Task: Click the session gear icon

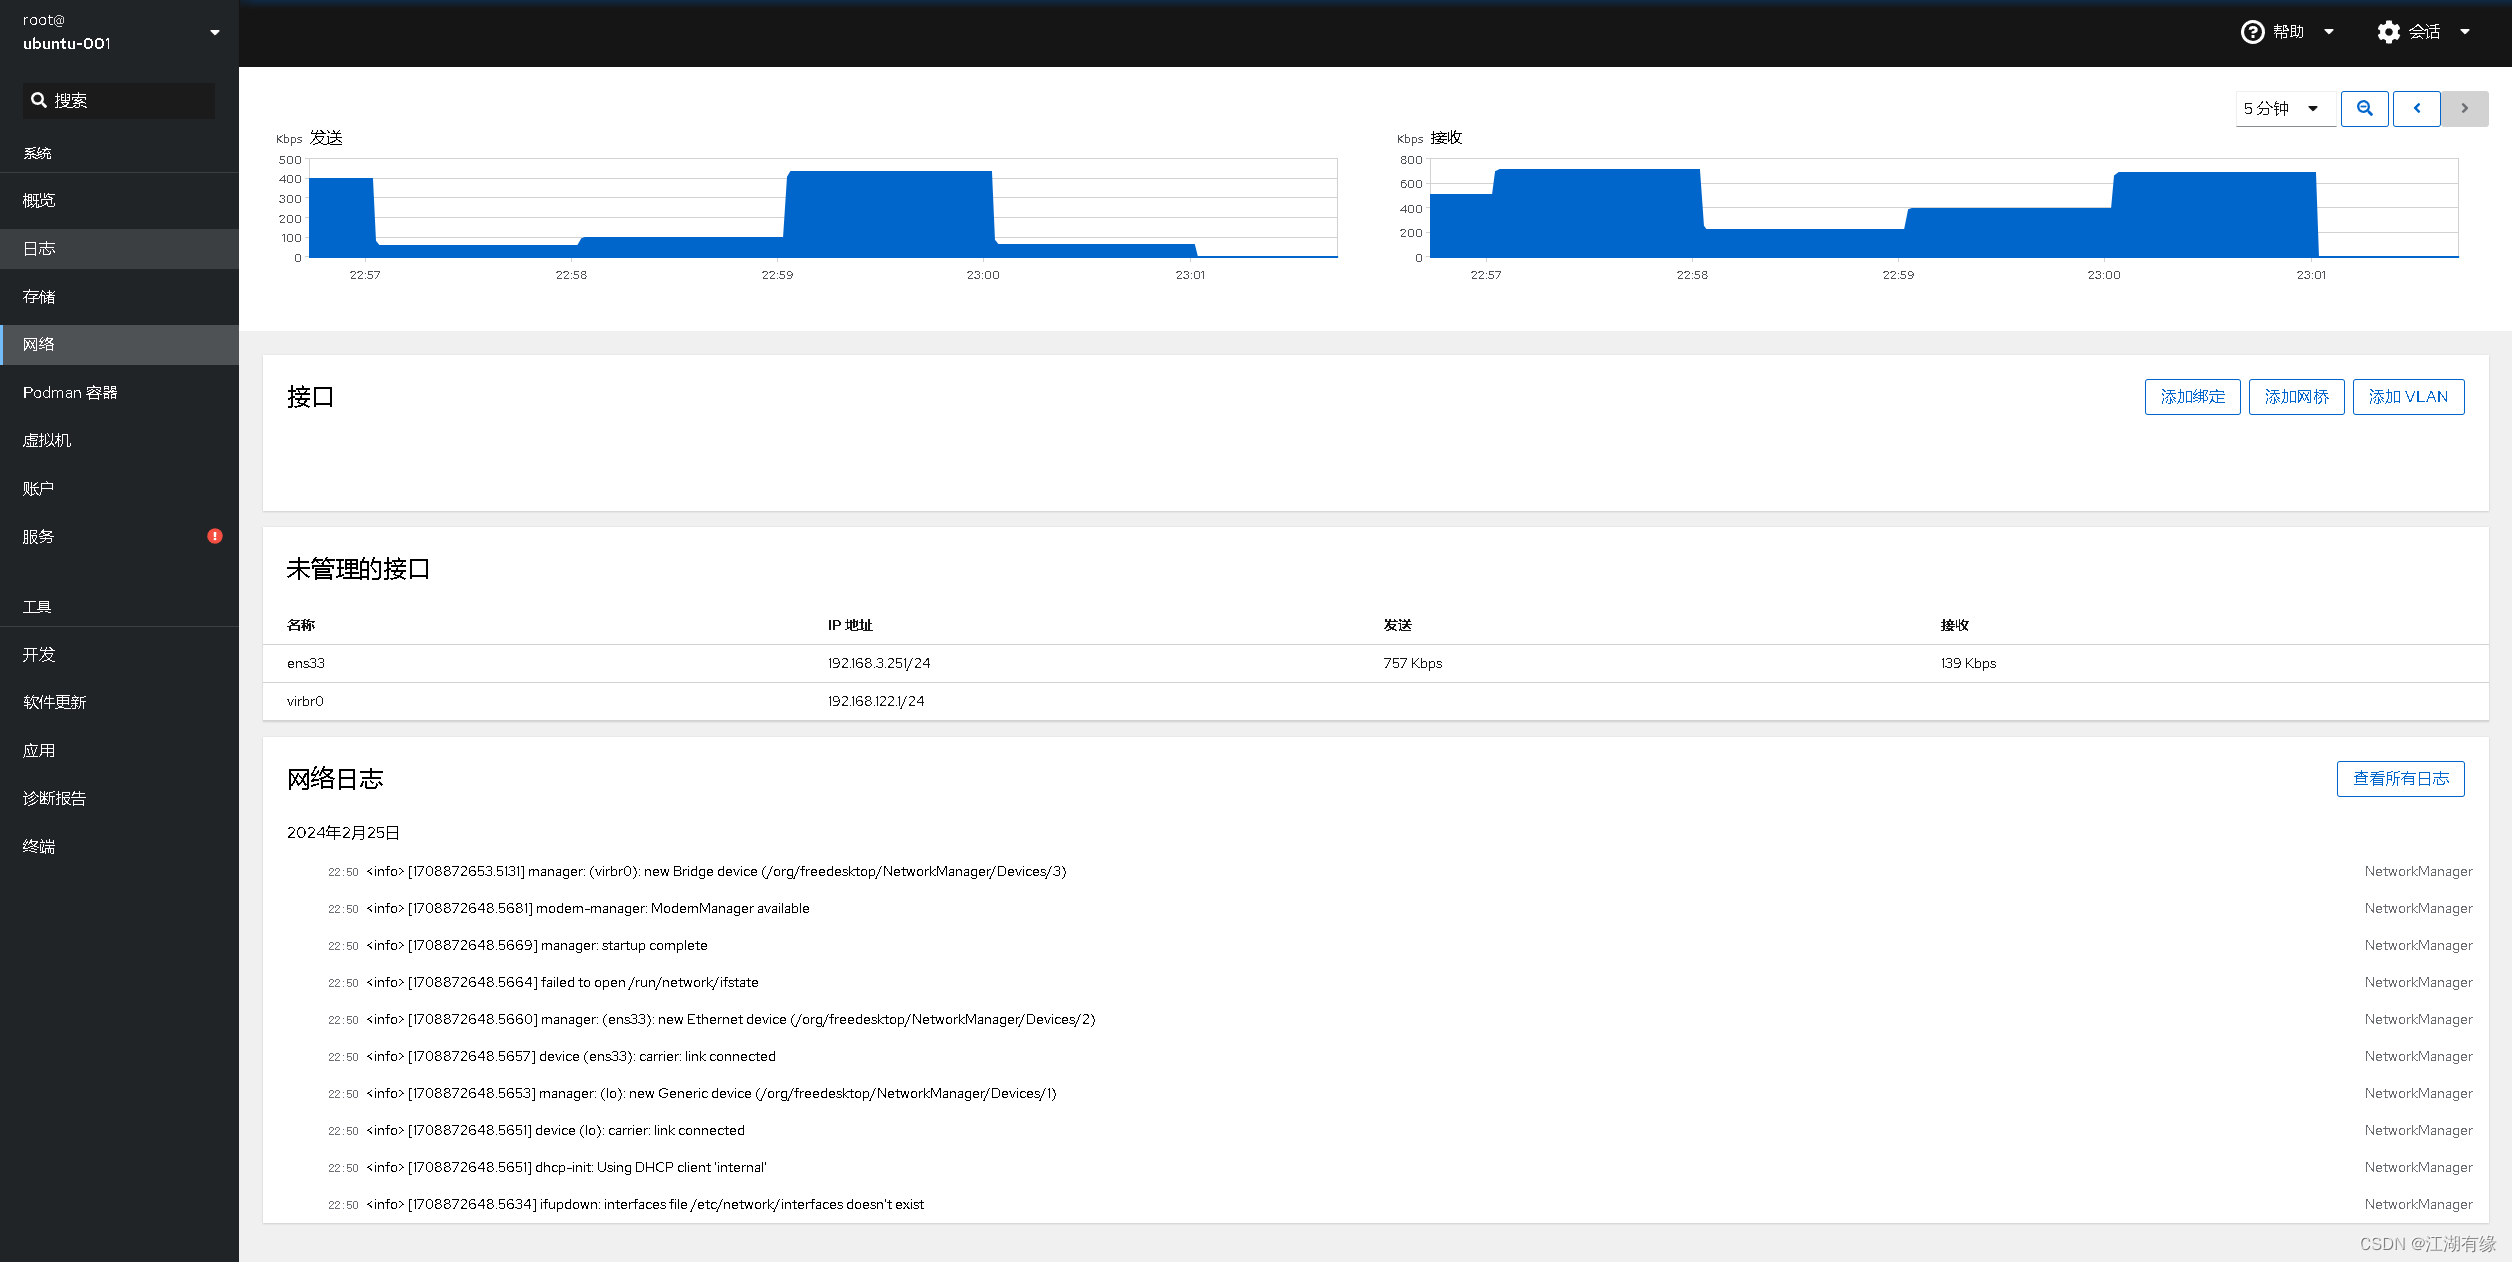Action: coord(2388,32)
